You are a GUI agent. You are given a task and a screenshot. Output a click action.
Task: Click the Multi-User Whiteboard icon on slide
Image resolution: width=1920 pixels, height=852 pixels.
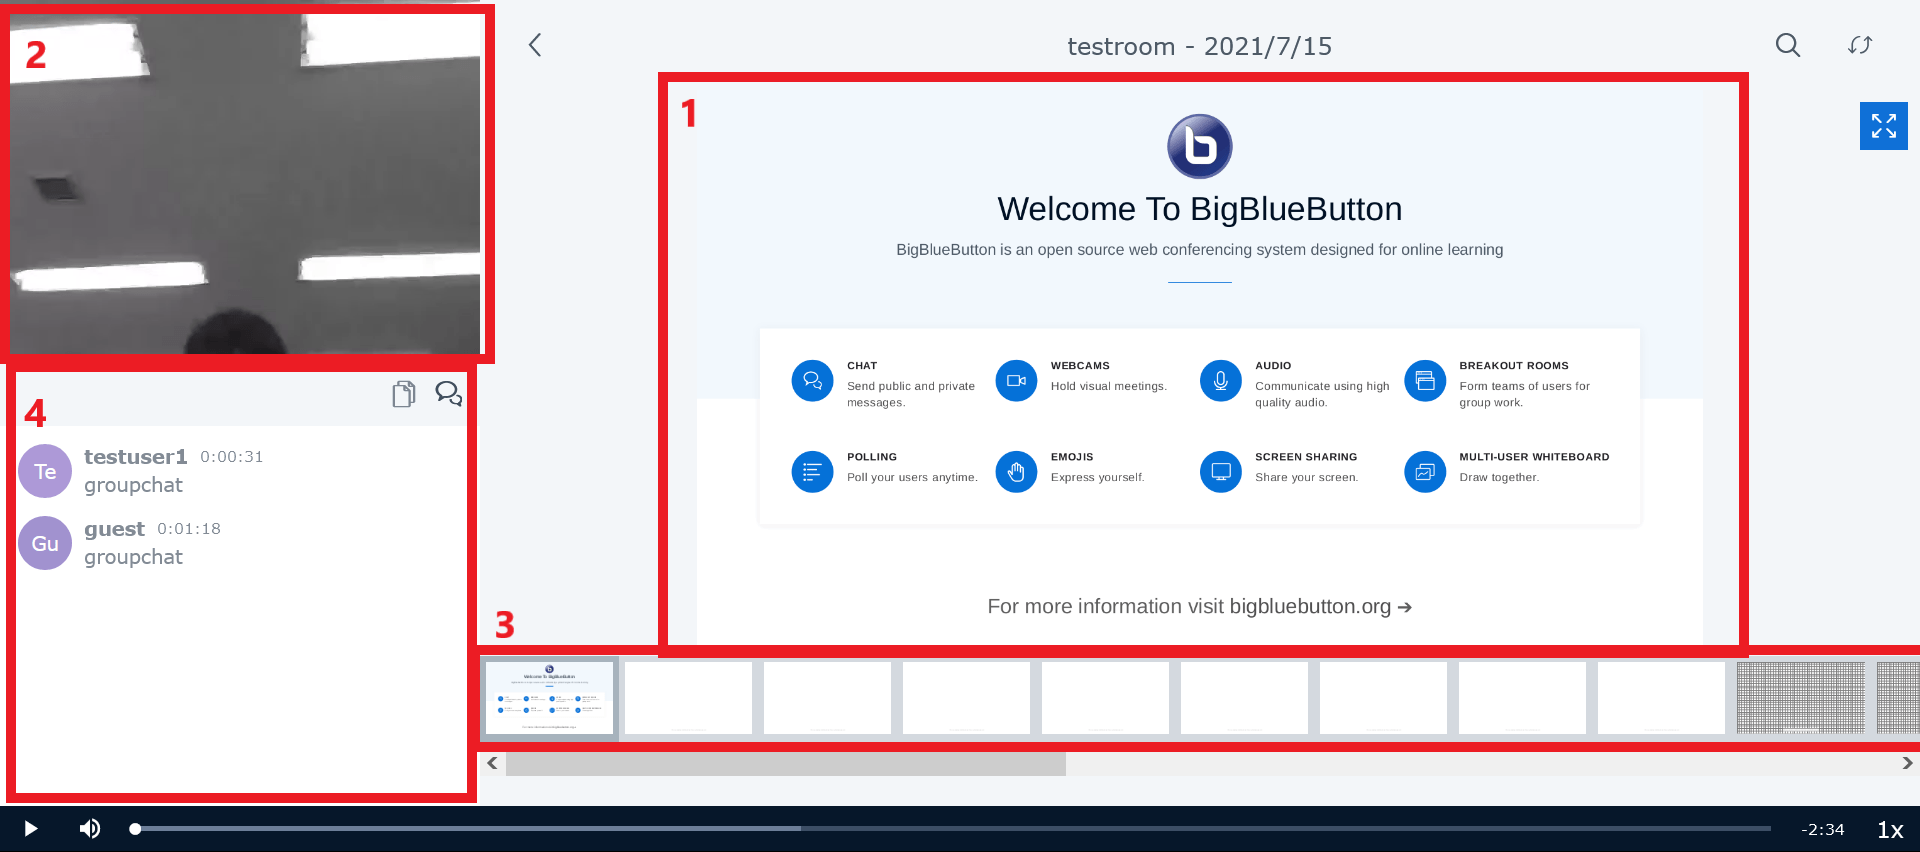(x=1425, y=472)
